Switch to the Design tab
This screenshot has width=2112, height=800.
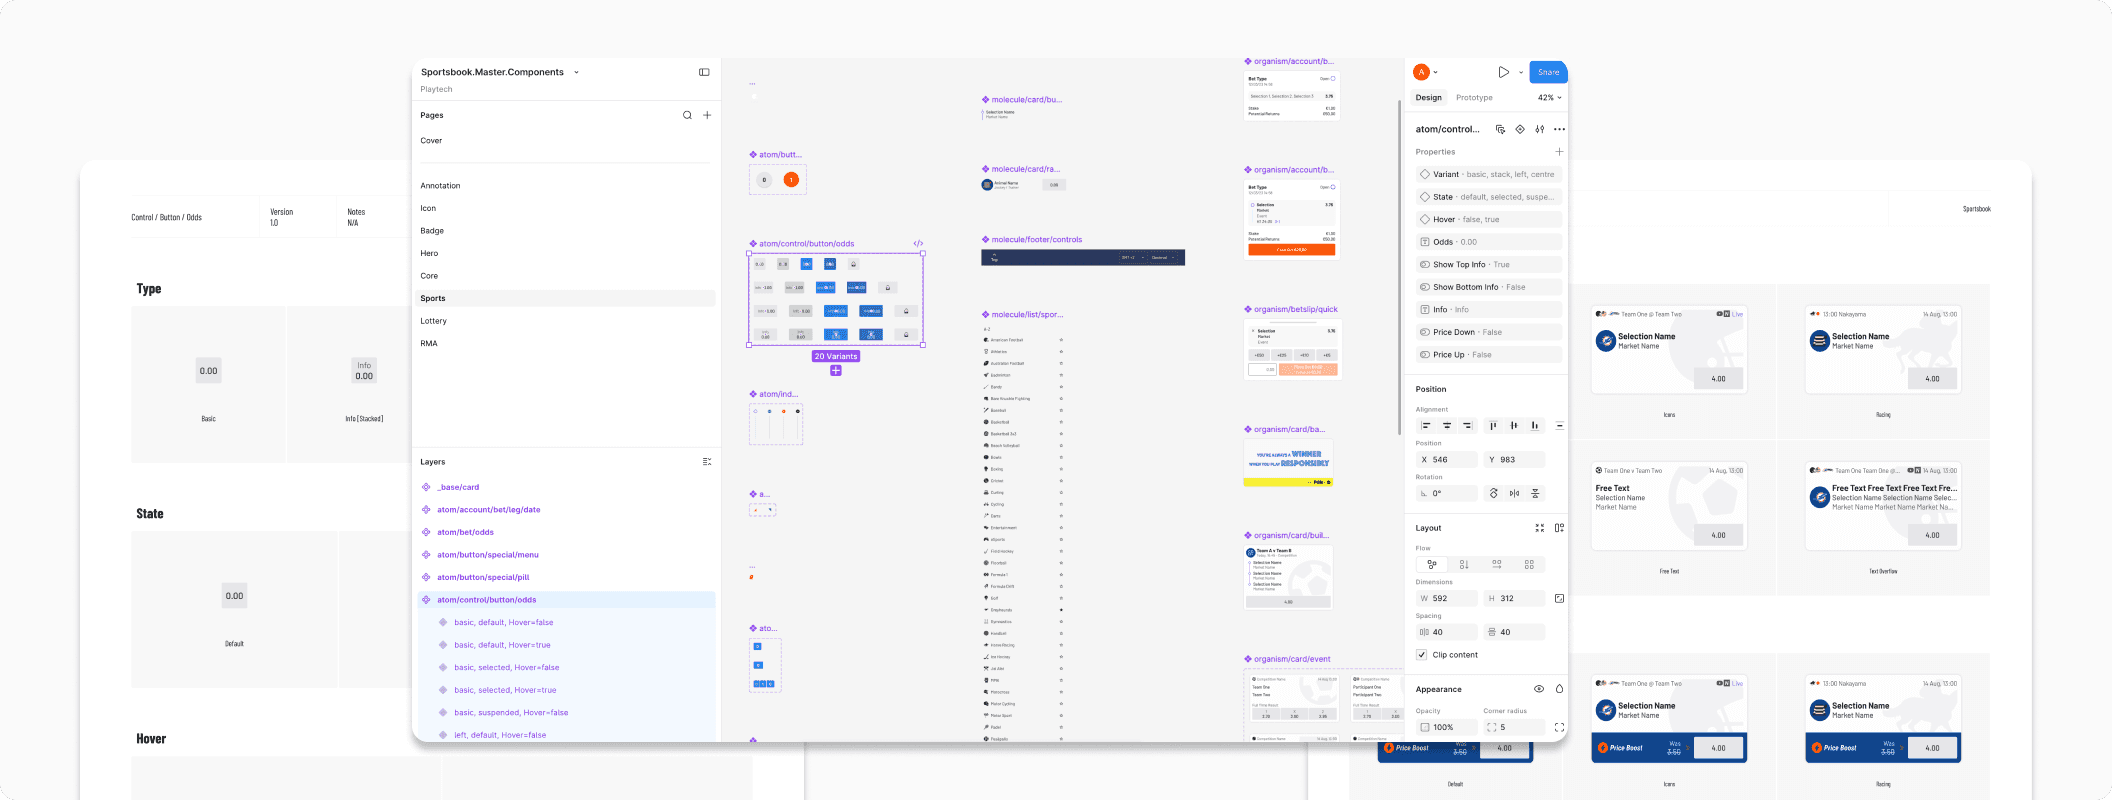1428,98
